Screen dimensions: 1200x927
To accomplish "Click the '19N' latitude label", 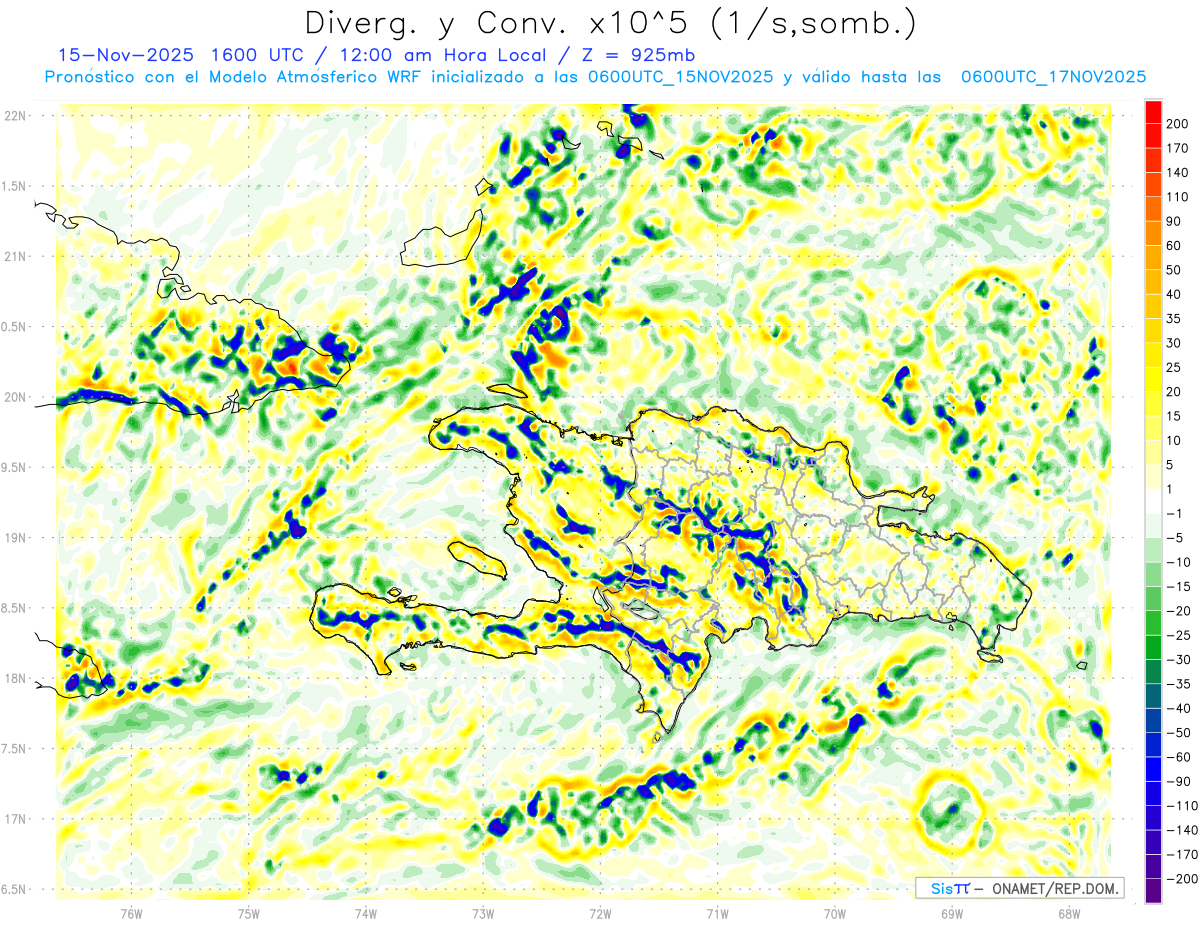I will pos(14,538).
